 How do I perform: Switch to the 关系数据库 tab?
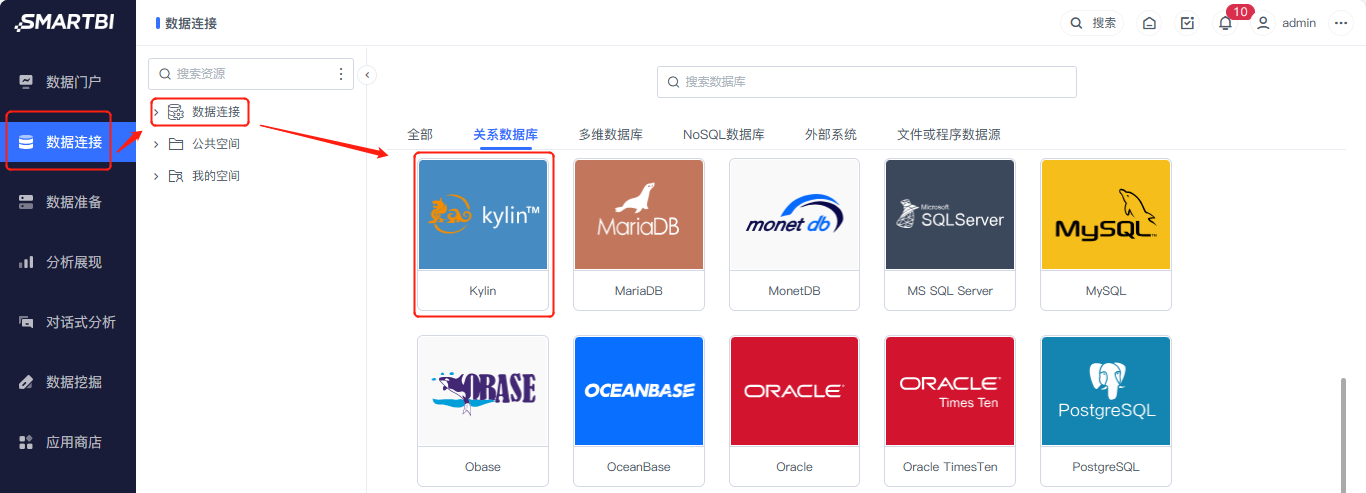(506, 134)
